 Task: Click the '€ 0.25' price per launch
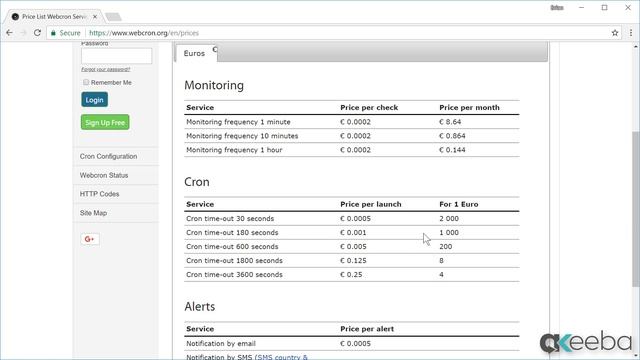351,275
